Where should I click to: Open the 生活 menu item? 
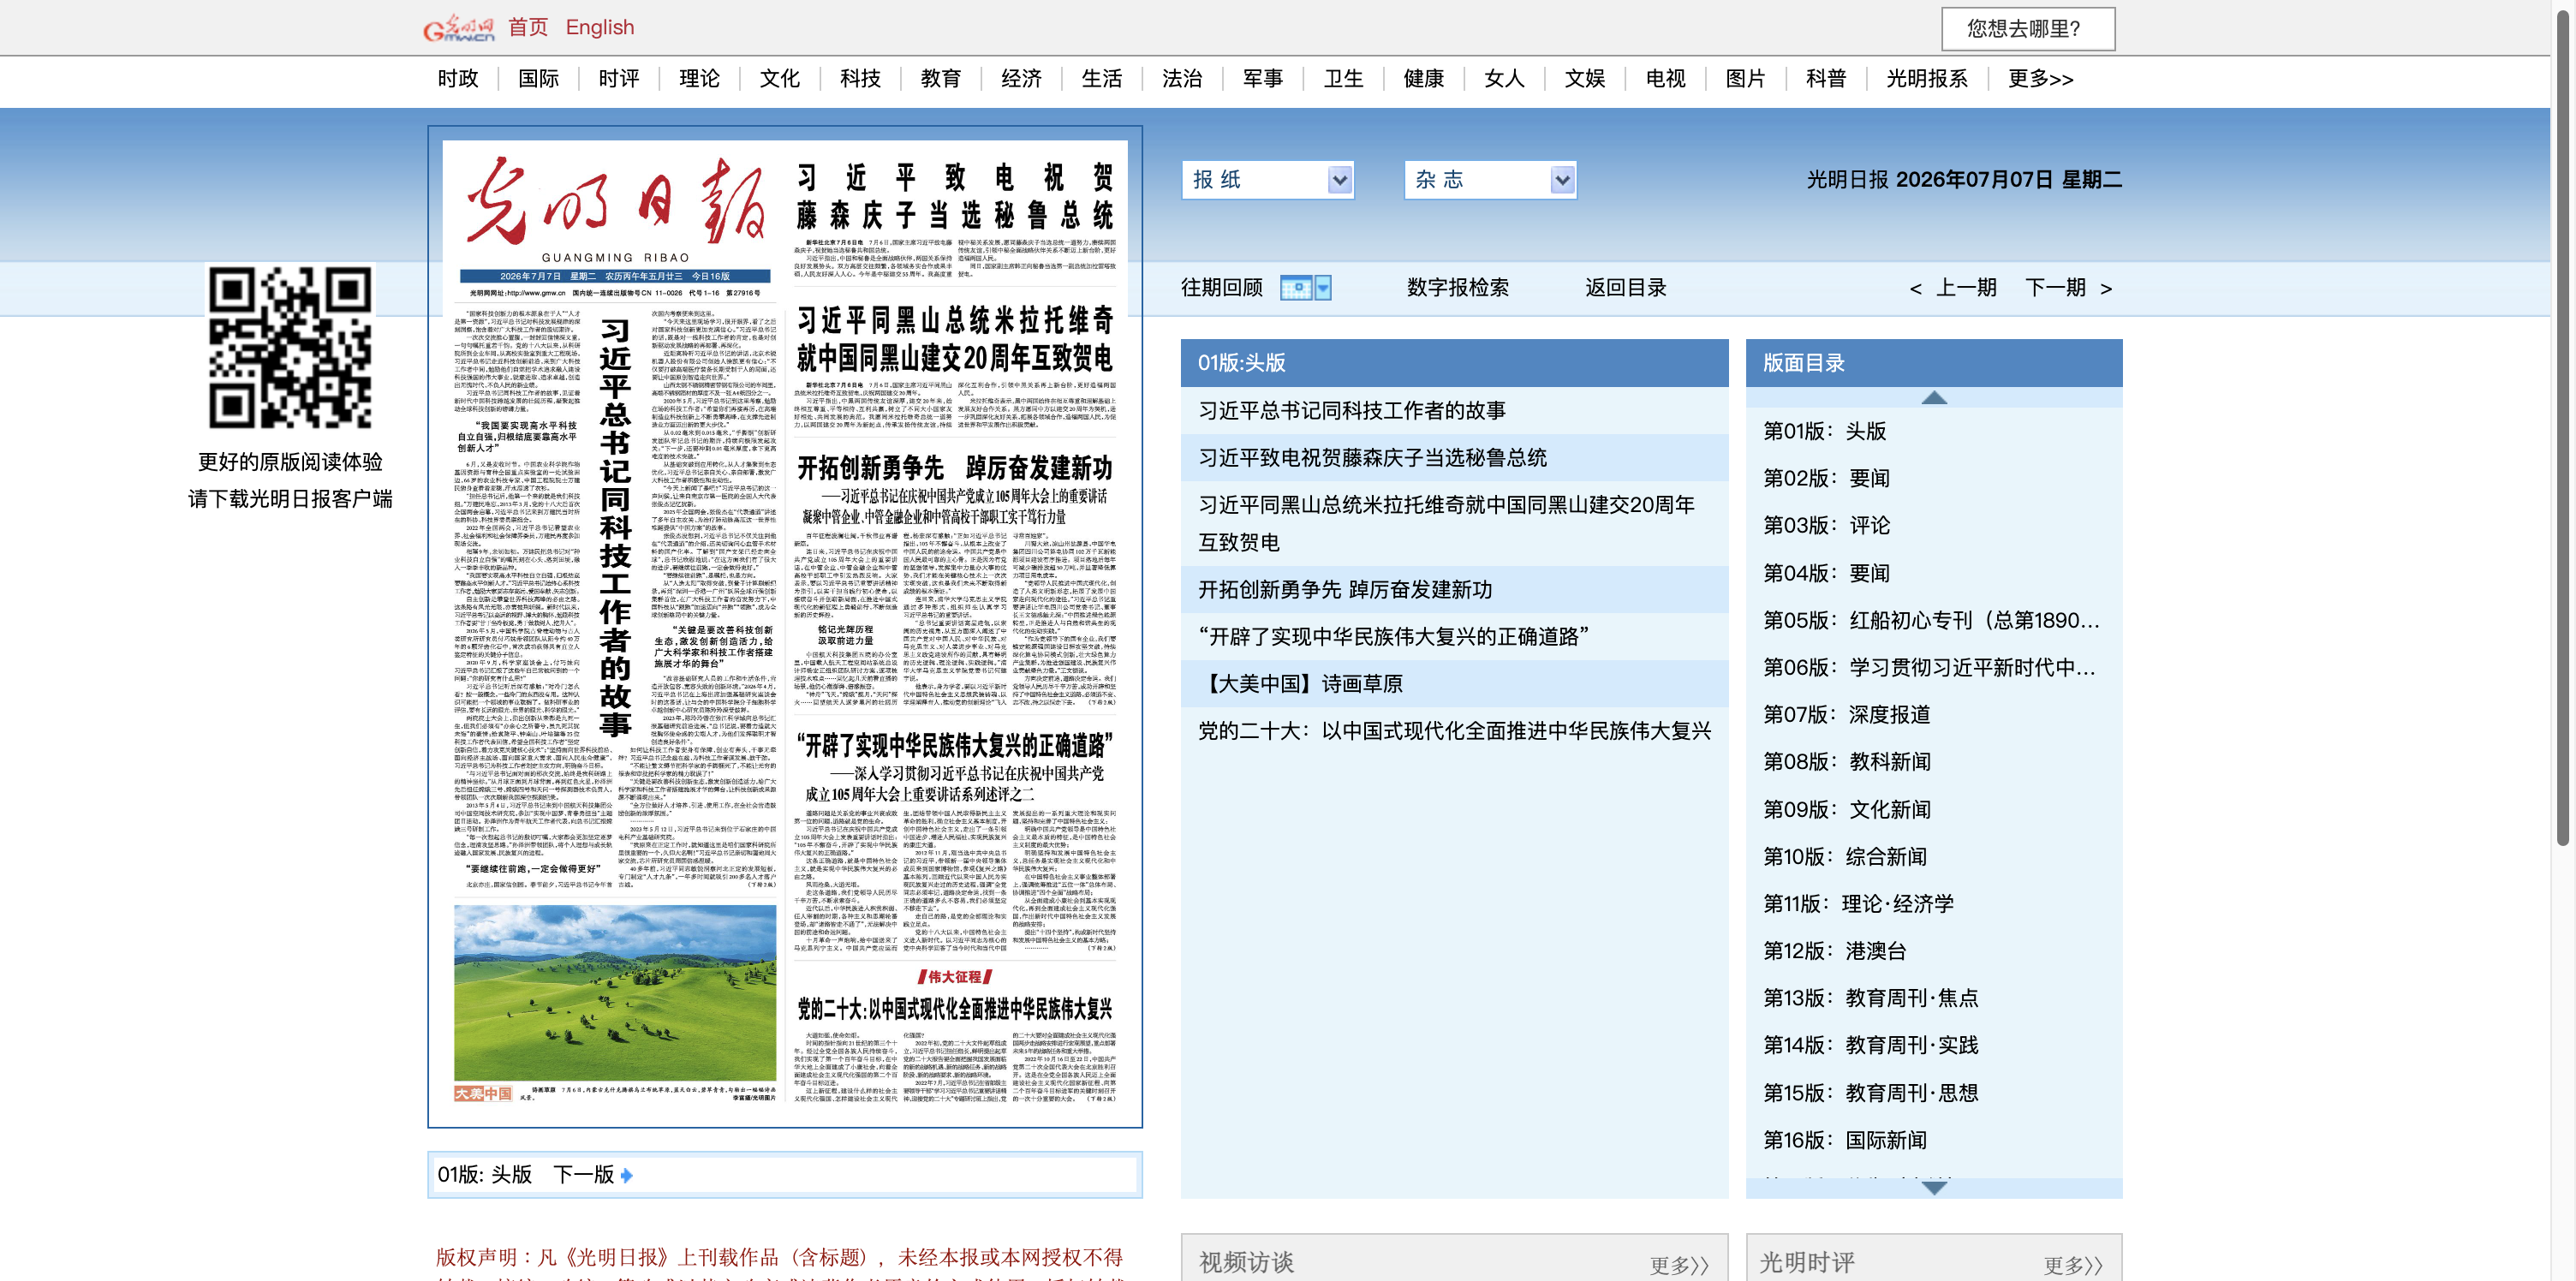[1102, 78]
